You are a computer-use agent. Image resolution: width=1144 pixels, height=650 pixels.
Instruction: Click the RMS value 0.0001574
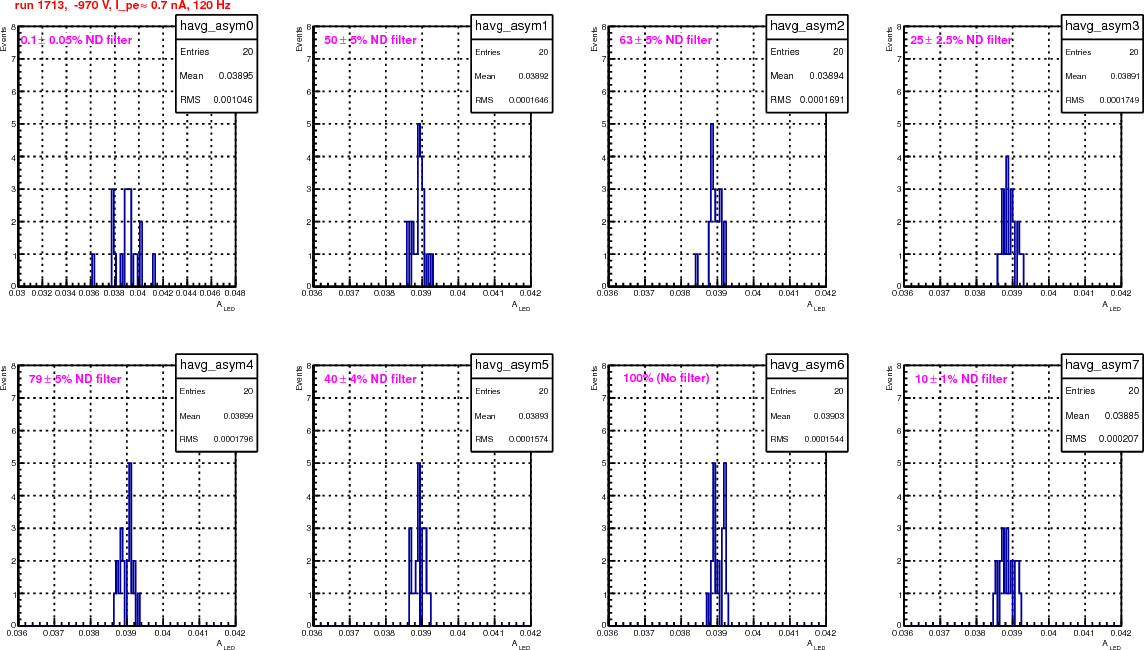coord(529,439)
